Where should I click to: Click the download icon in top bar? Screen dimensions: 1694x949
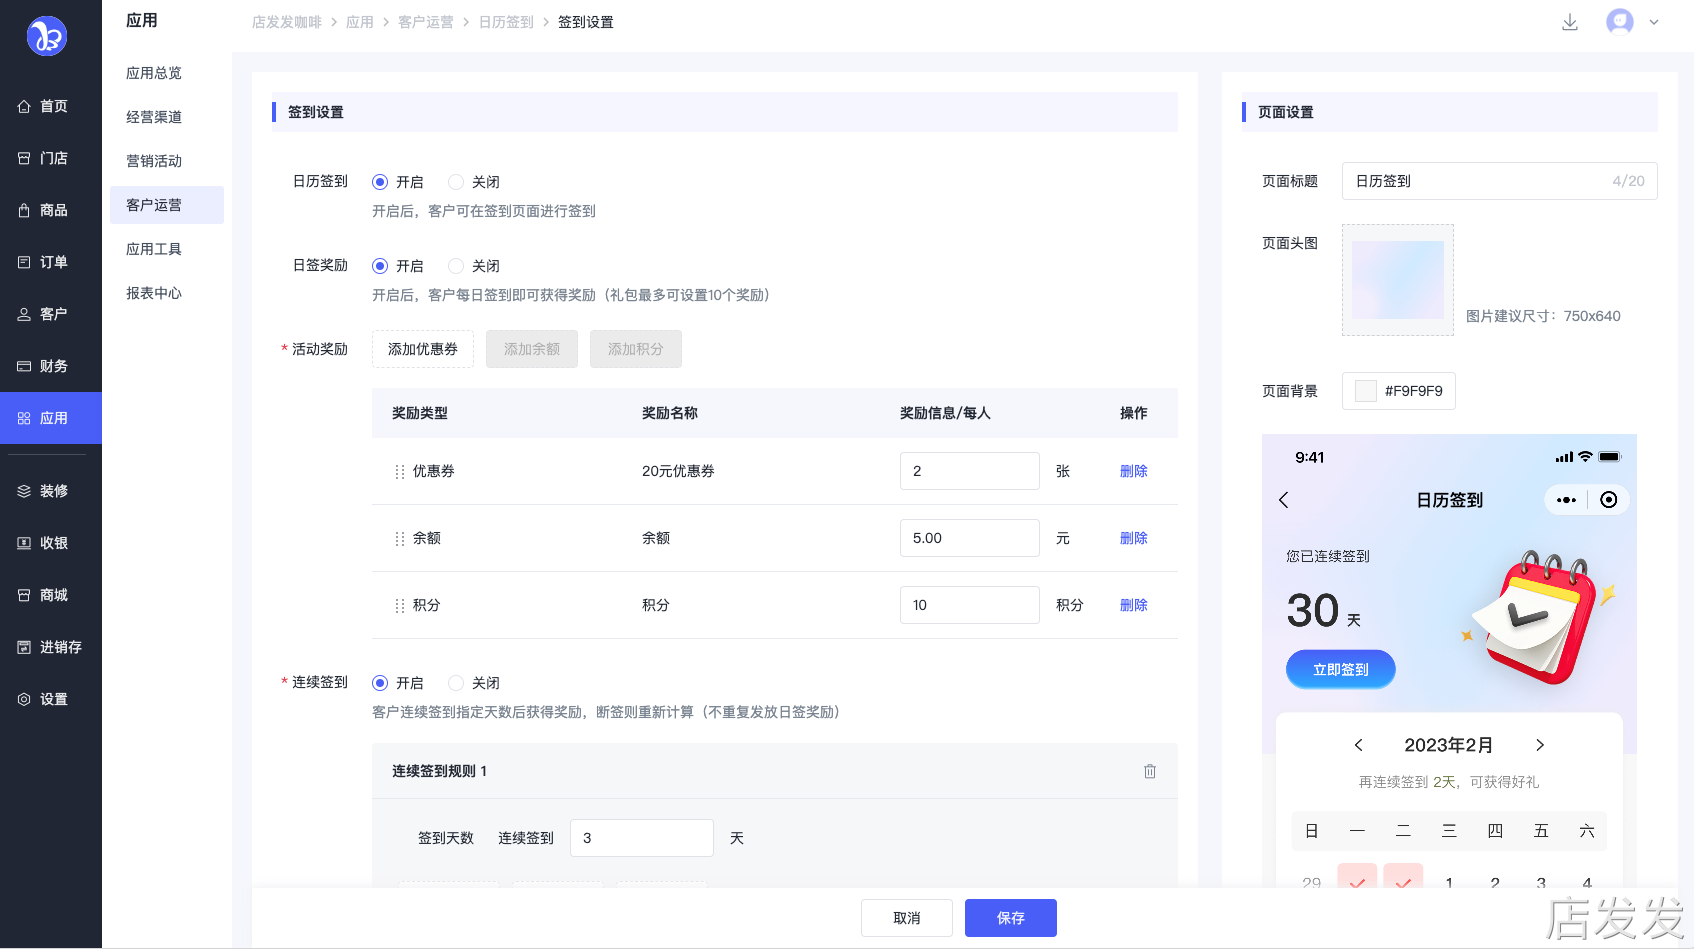coord(1570,22)
